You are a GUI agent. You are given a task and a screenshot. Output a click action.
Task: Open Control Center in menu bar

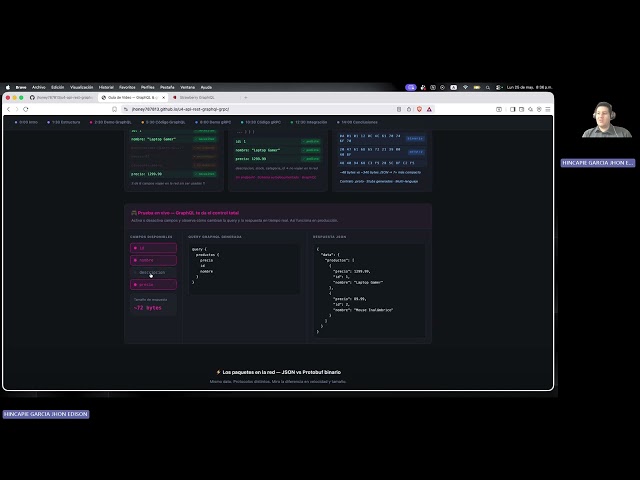coord(499,87)
